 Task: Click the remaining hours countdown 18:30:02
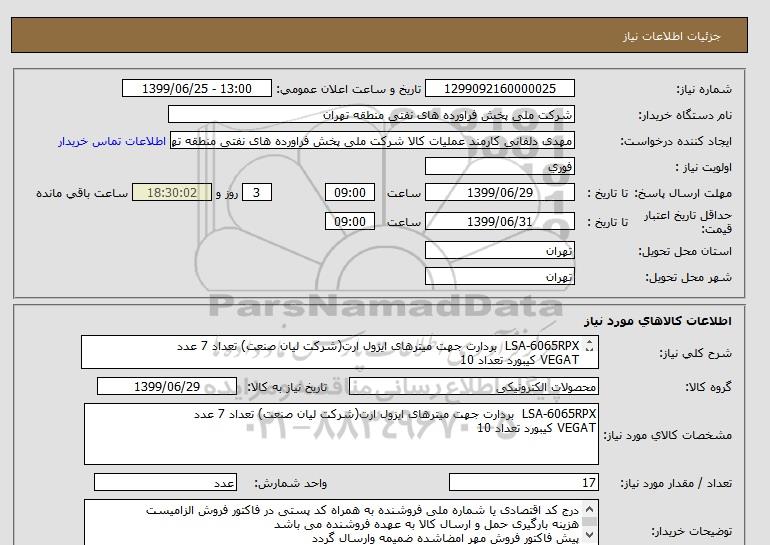(172, 192)
